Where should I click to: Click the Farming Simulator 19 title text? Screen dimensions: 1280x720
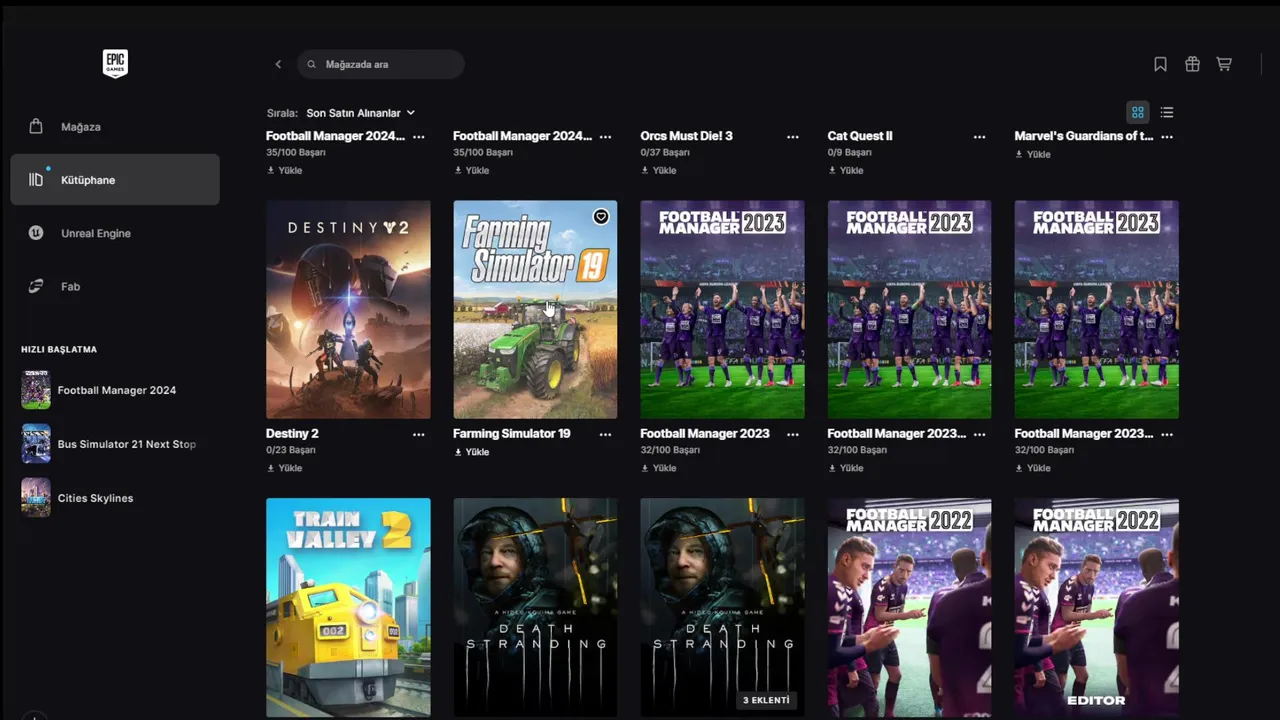511,434
